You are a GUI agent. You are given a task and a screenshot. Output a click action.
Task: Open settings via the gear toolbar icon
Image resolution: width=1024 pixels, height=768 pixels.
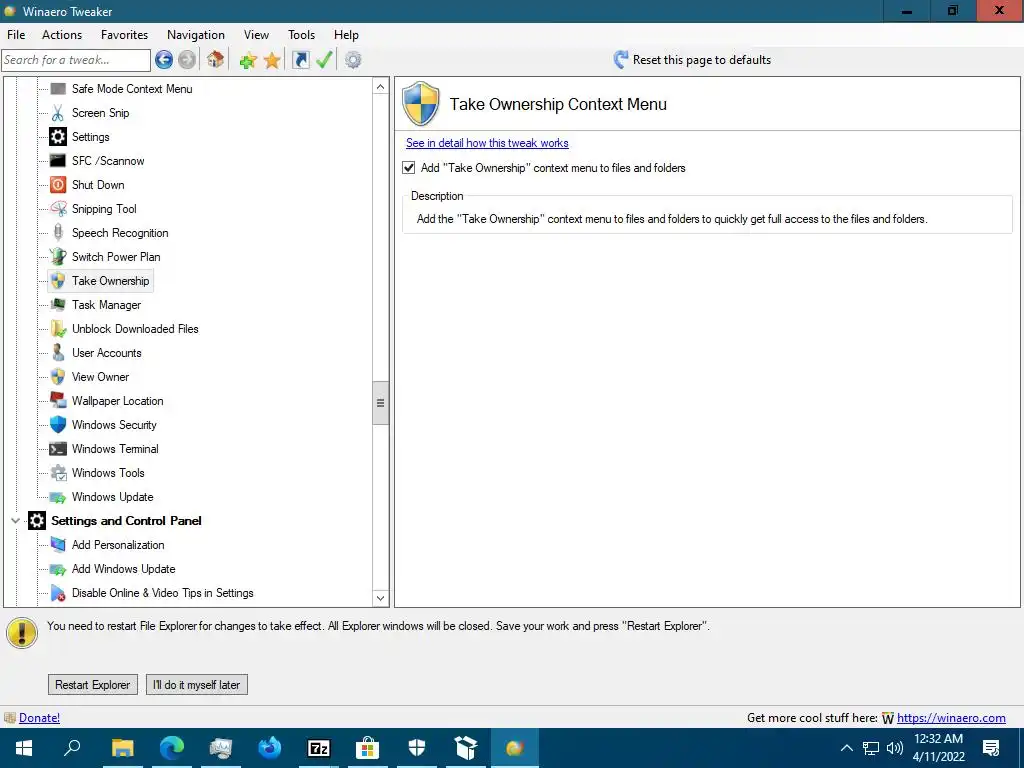[353, 60]
